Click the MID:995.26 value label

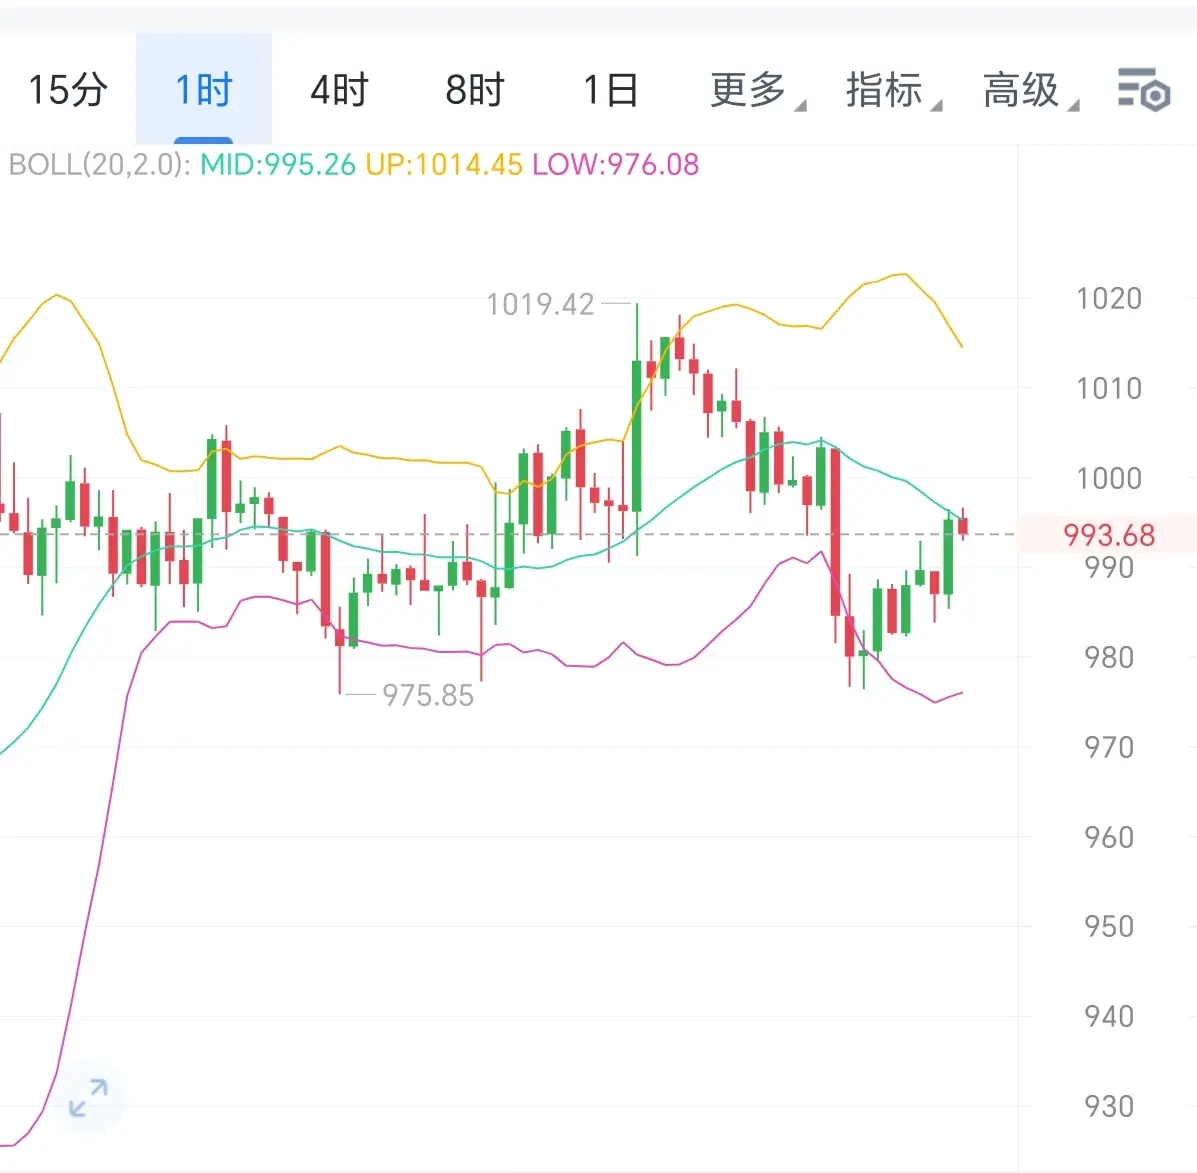[x=278, y=164]
